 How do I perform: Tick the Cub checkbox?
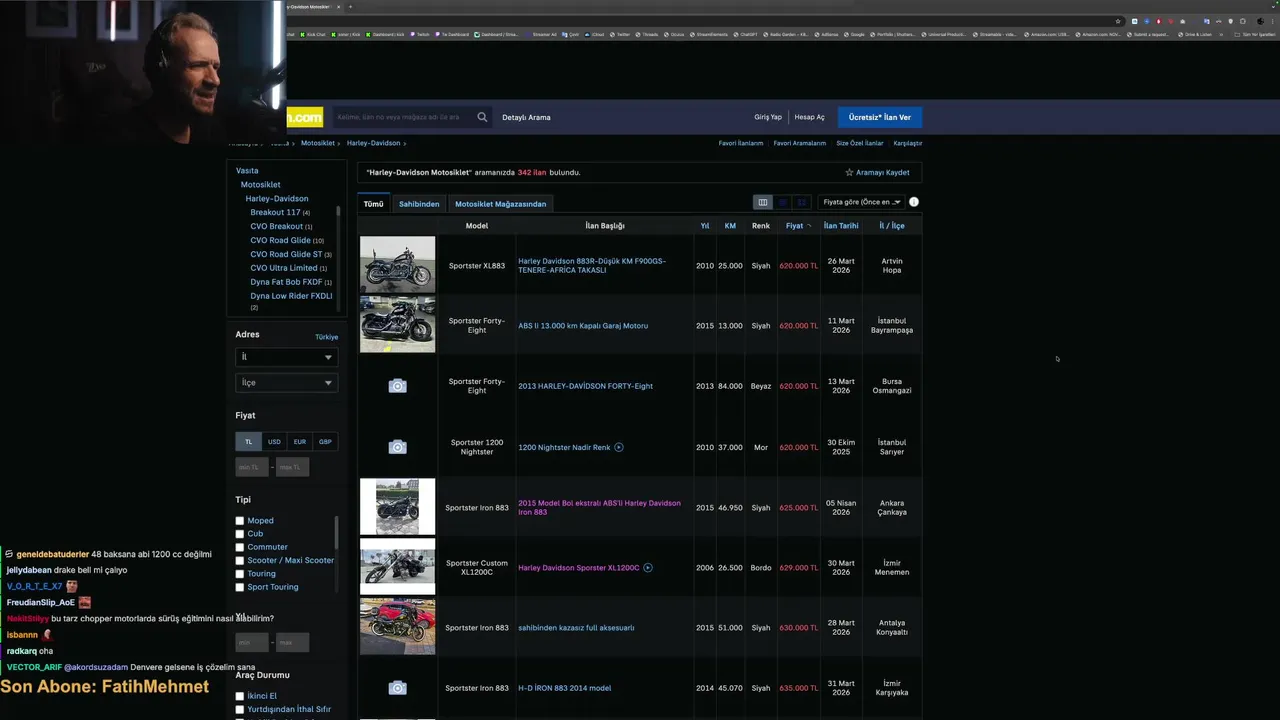pos(240,534)
